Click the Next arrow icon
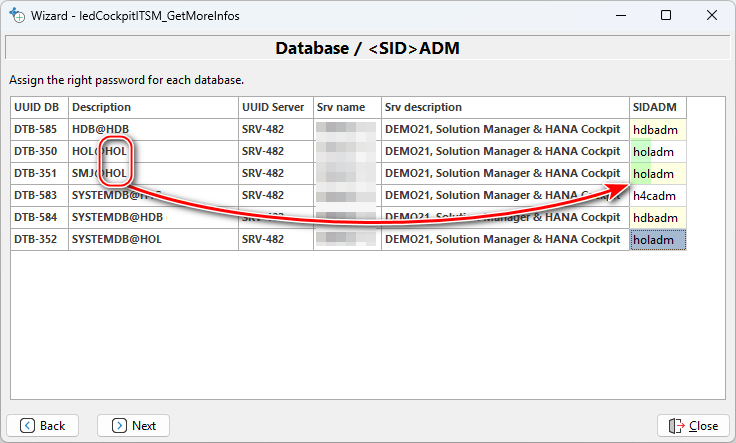 click(119, 425)
